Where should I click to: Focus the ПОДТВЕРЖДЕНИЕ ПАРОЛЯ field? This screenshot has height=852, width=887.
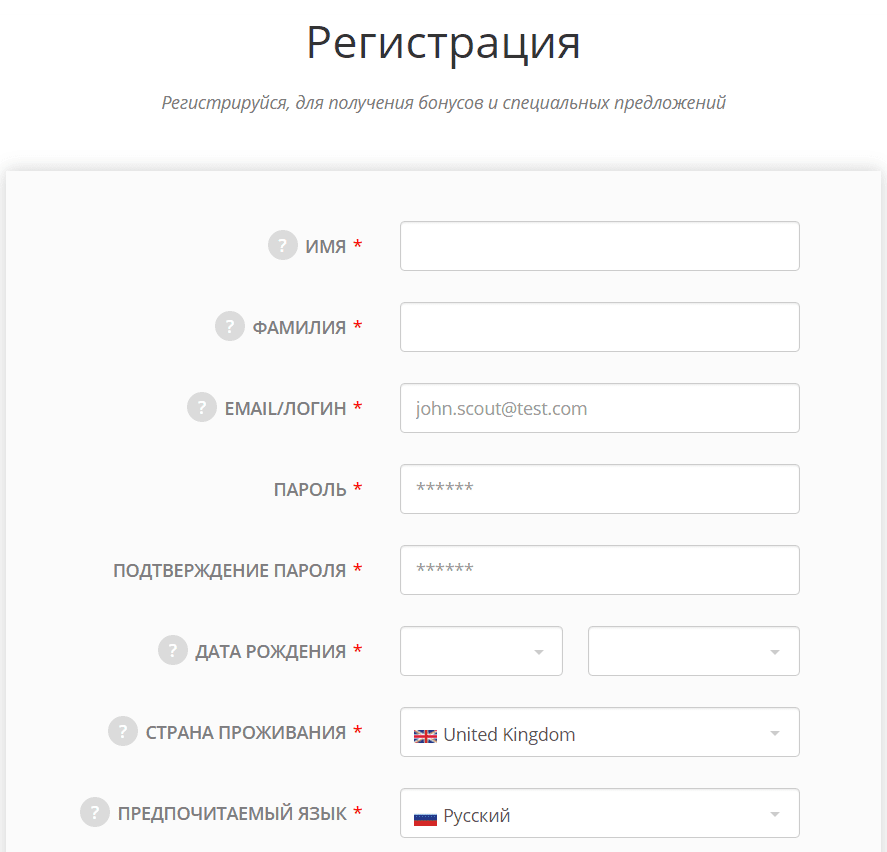tap(599, 570)
